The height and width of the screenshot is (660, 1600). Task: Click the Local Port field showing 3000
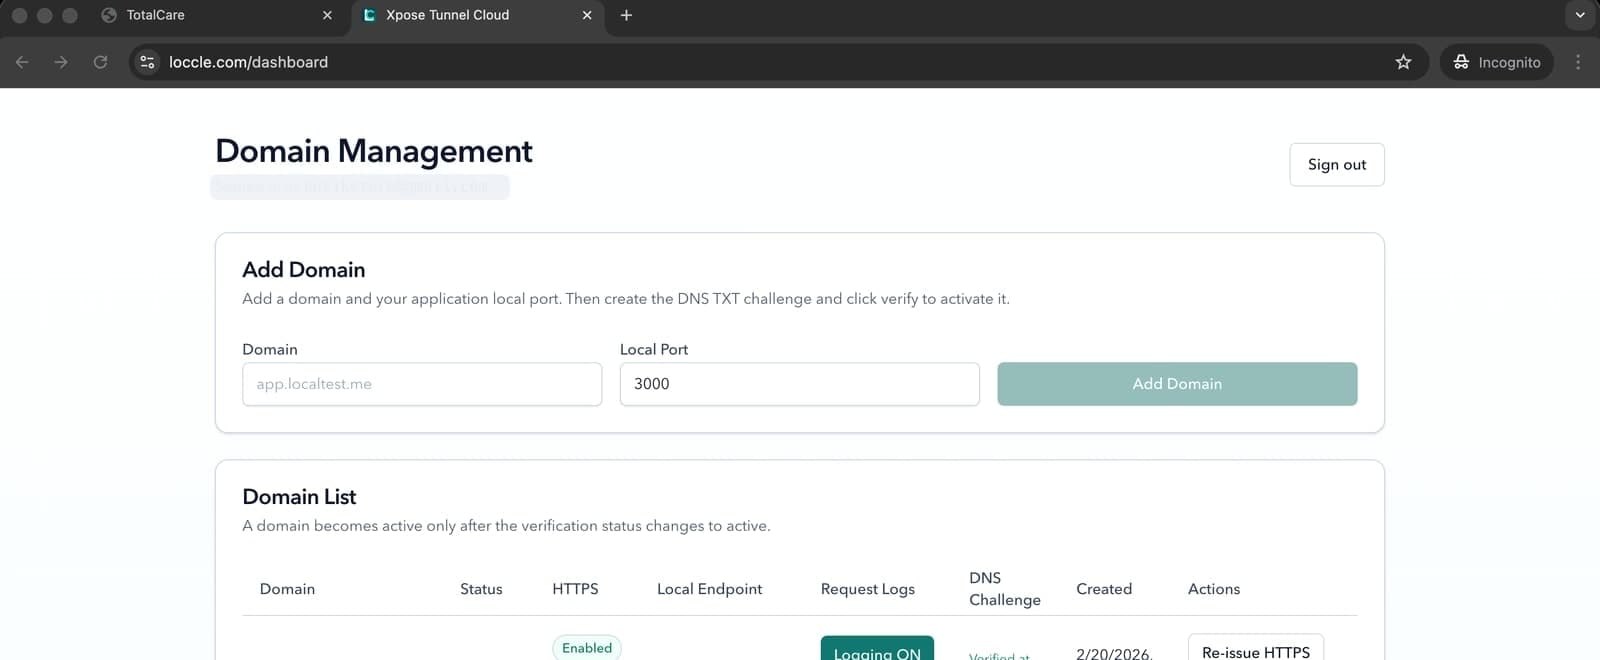tap(800, 384)
